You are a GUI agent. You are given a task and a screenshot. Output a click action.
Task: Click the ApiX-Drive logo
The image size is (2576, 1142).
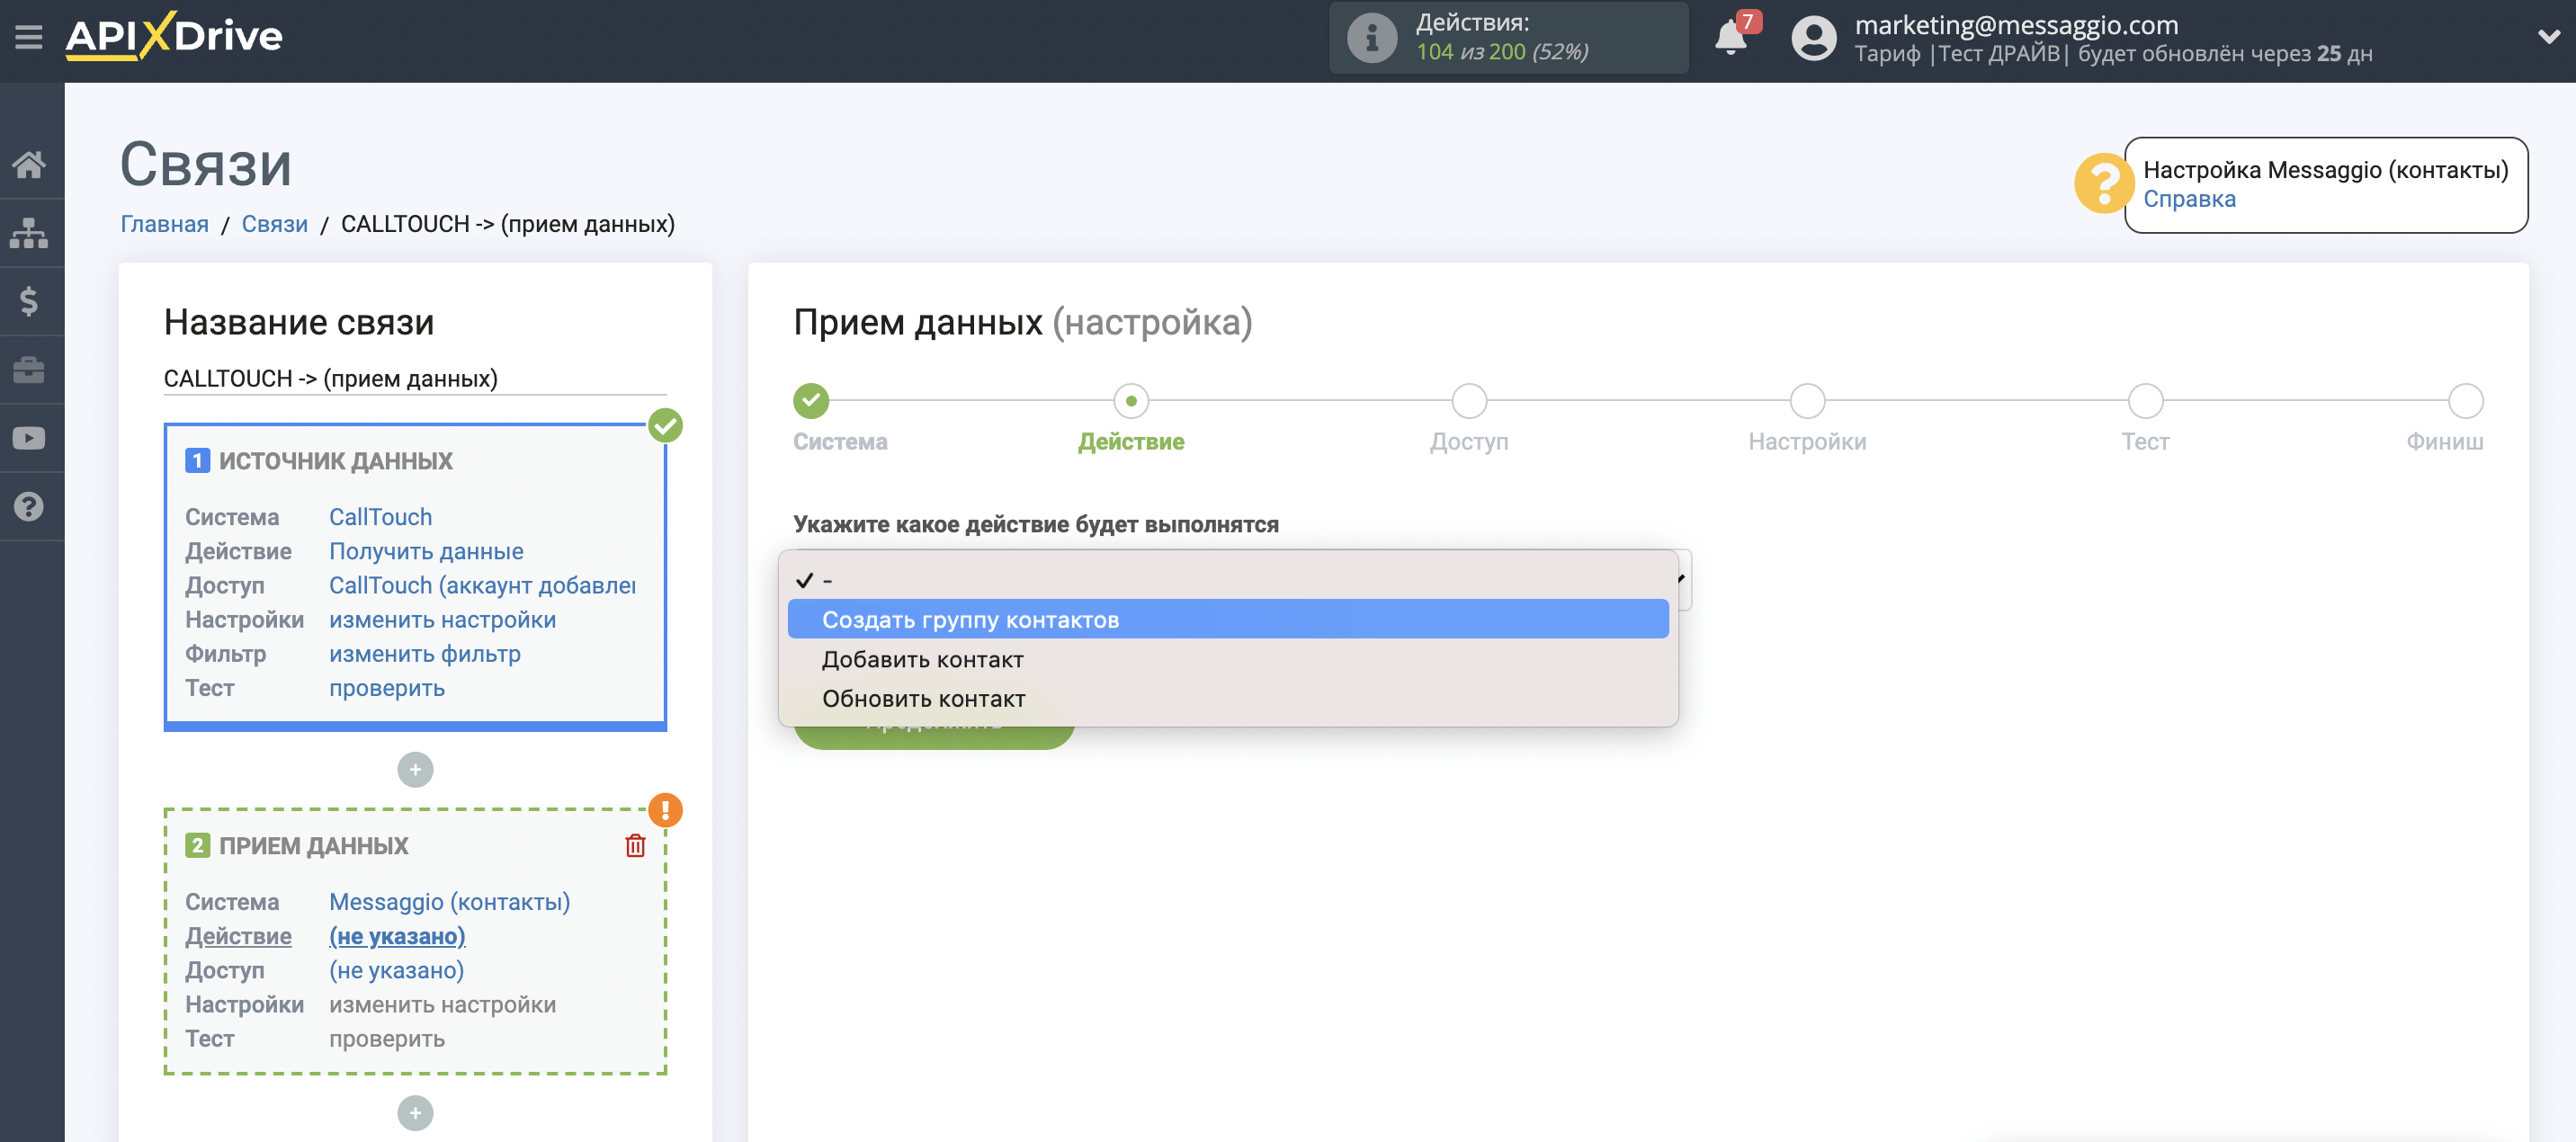(x=174, y=36)
